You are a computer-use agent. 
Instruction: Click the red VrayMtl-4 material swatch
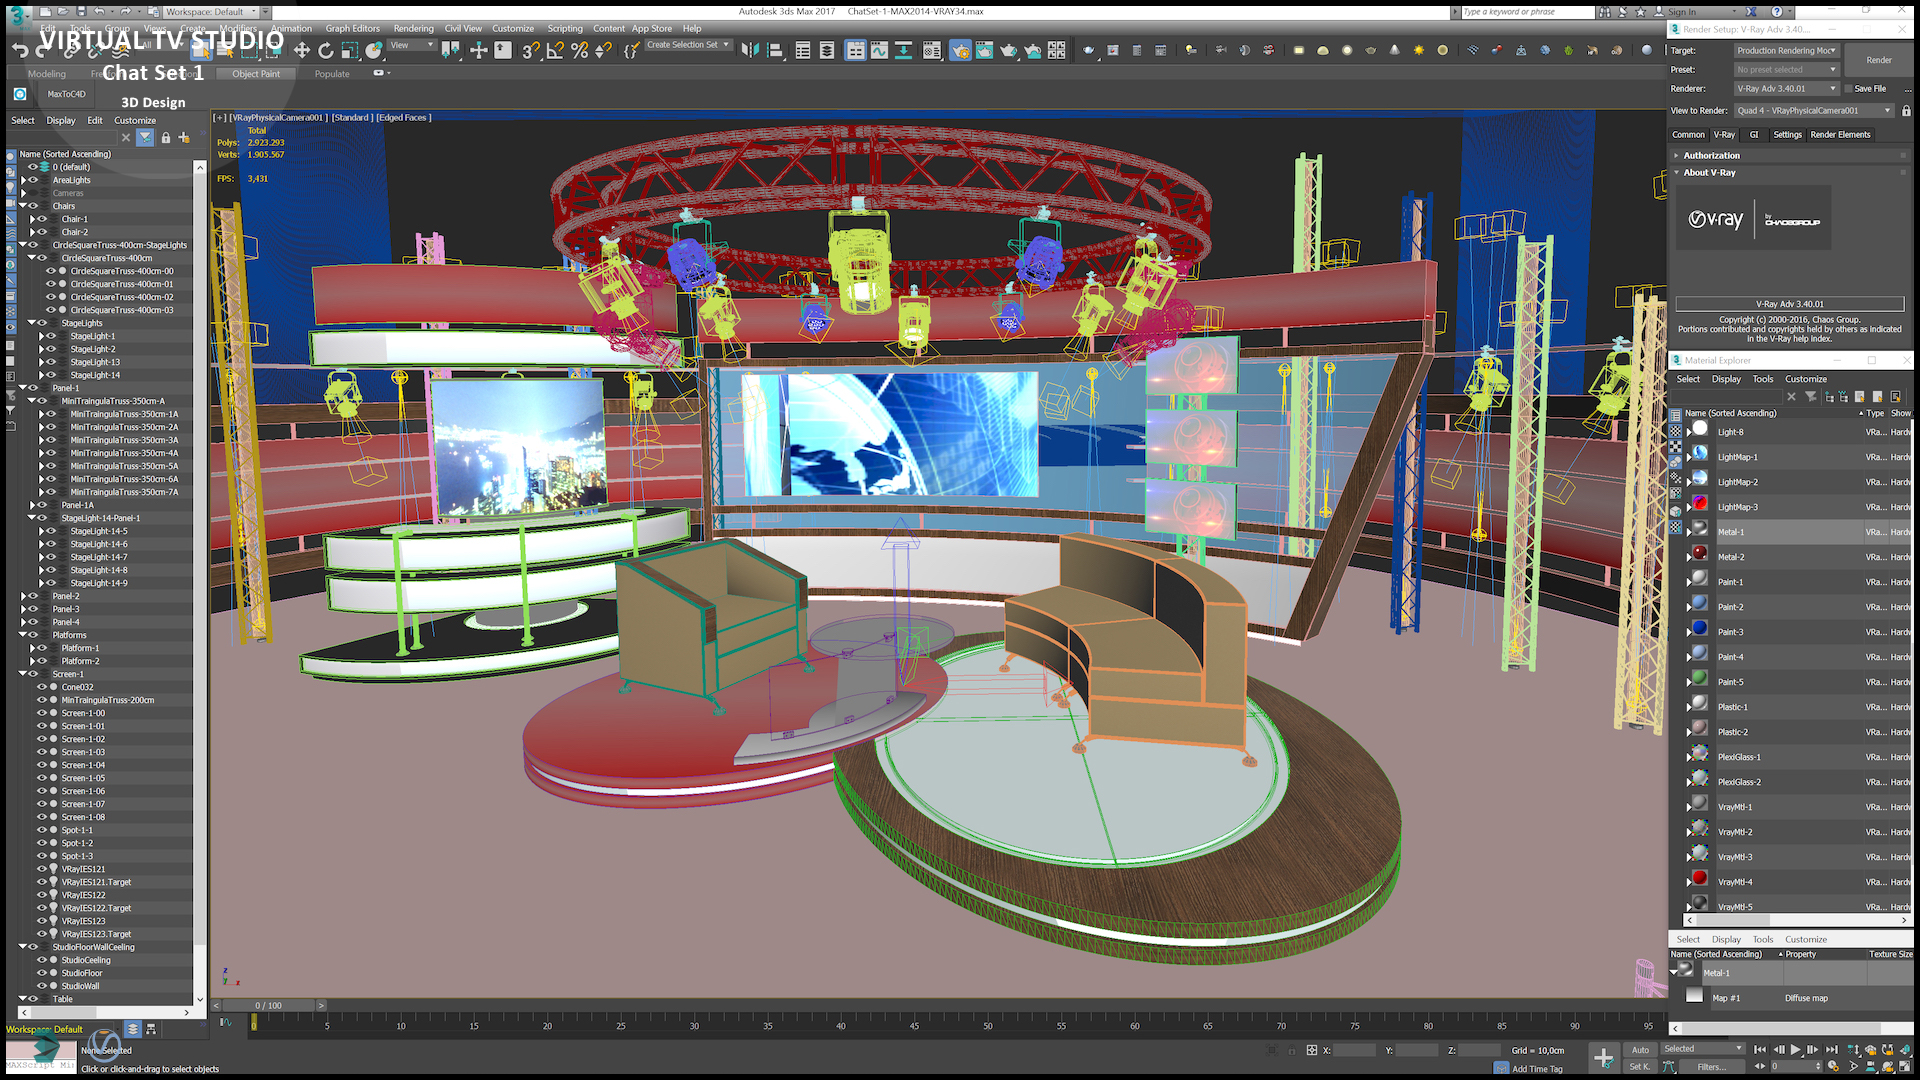pyautogui.click(x=1699, y=879)
